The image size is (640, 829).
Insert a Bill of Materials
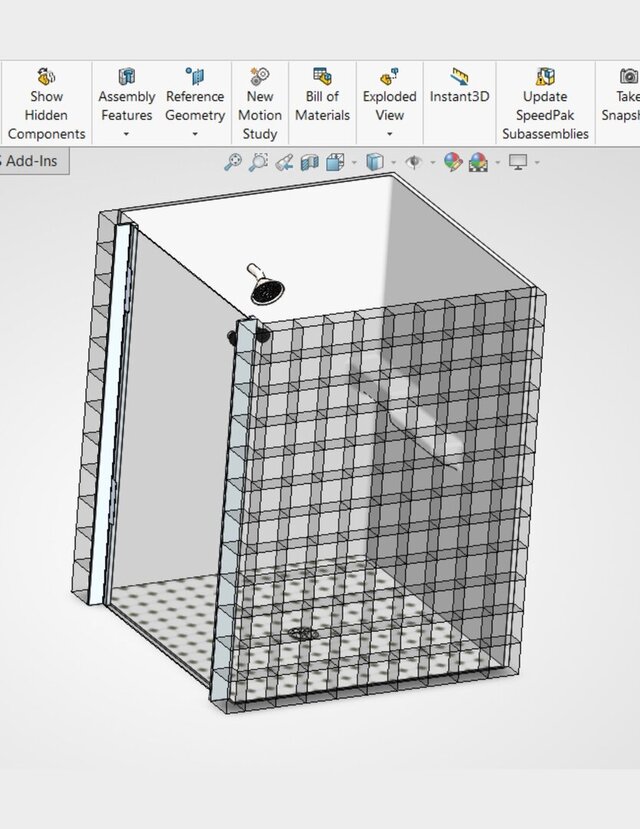pyautogui.click(x=322, y=95)
